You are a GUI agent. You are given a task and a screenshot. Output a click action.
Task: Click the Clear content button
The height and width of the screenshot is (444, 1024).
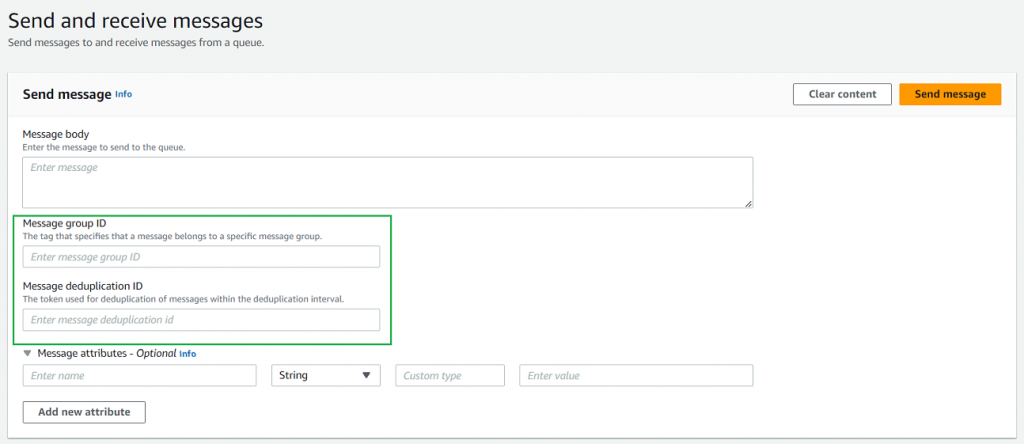841,94
